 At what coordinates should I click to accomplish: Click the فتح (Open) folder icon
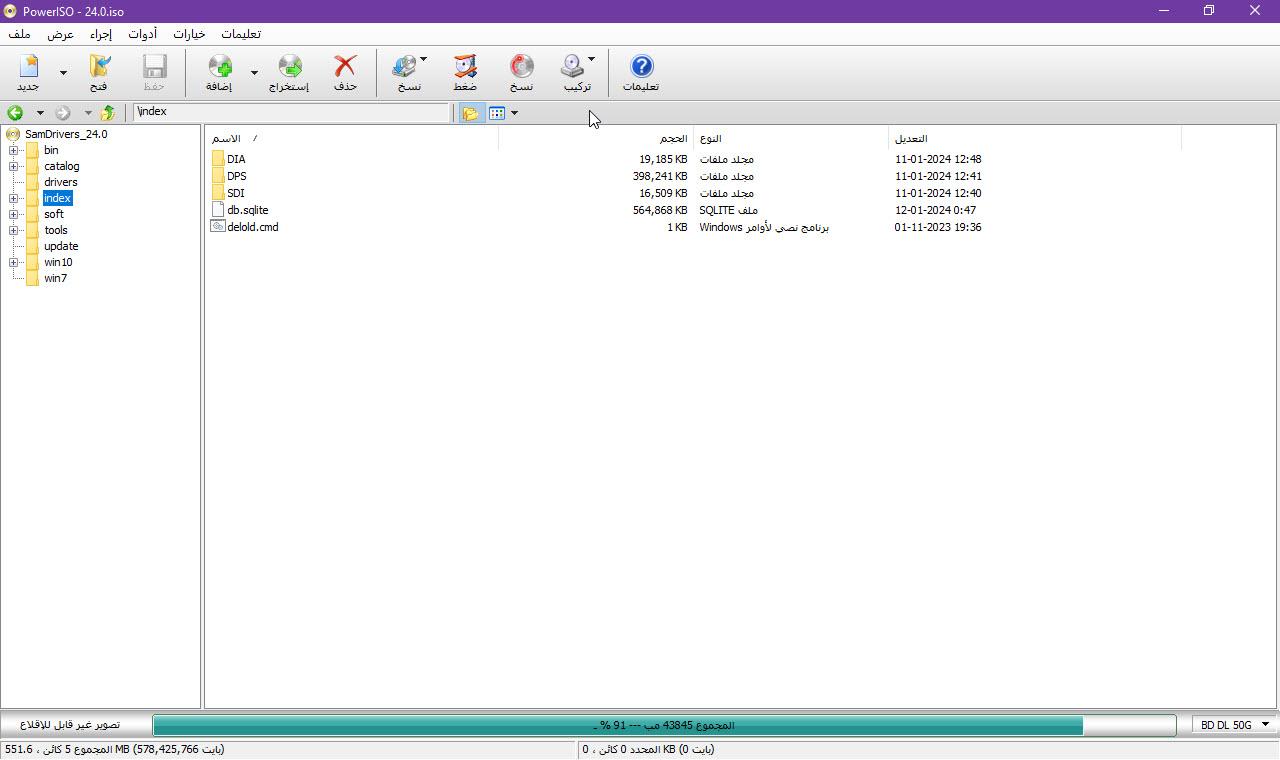click(99, 66)
